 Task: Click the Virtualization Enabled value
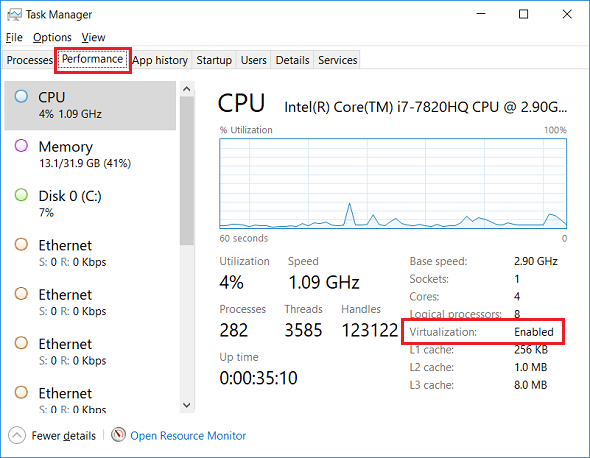click(x=534, y=332)
